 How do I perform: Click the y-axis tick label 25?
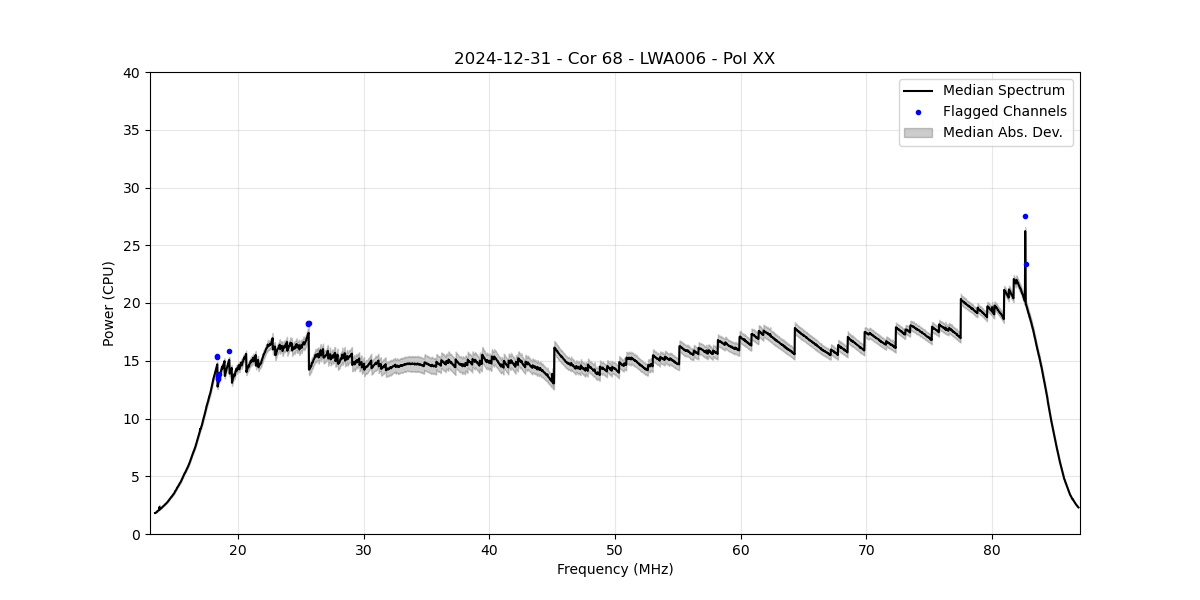click(x=132, y=246)
